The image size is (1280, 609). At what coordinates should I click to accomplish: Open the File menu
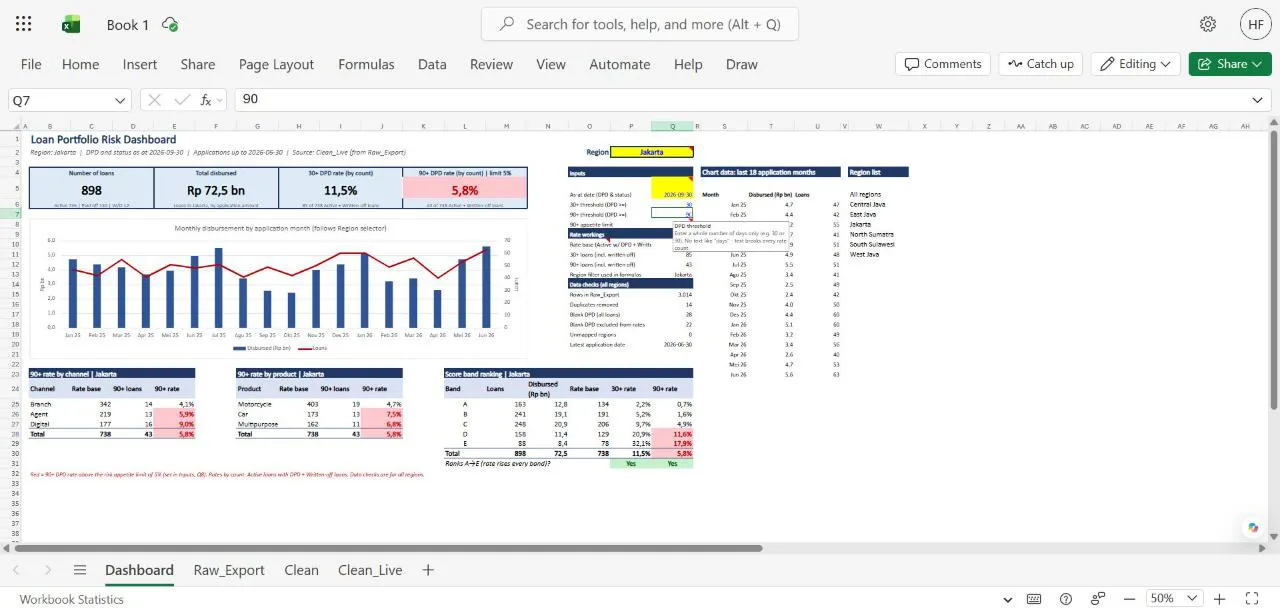click(x=31, y=64)
